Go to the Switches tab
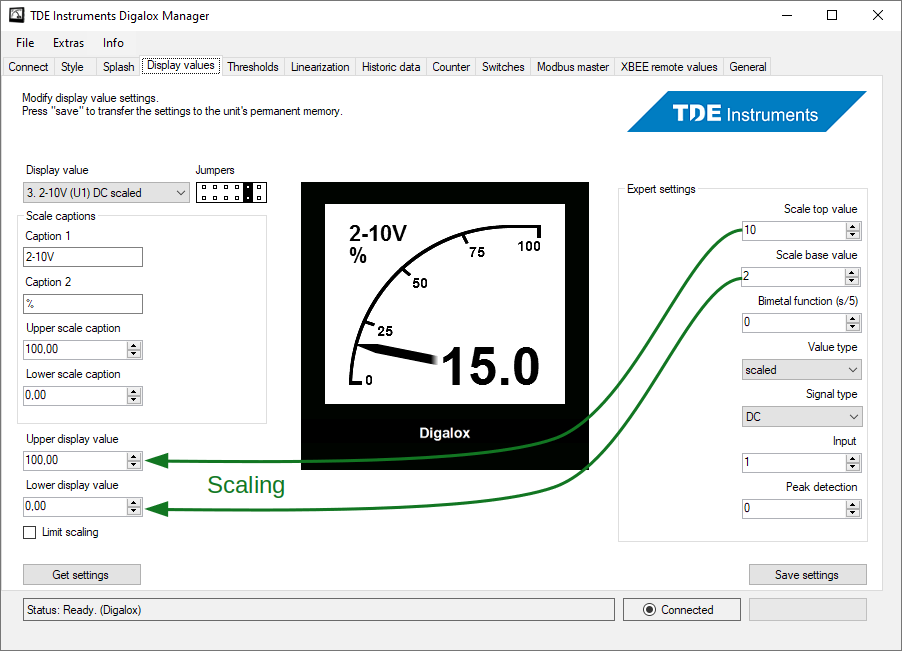 [x=503, y=67]
